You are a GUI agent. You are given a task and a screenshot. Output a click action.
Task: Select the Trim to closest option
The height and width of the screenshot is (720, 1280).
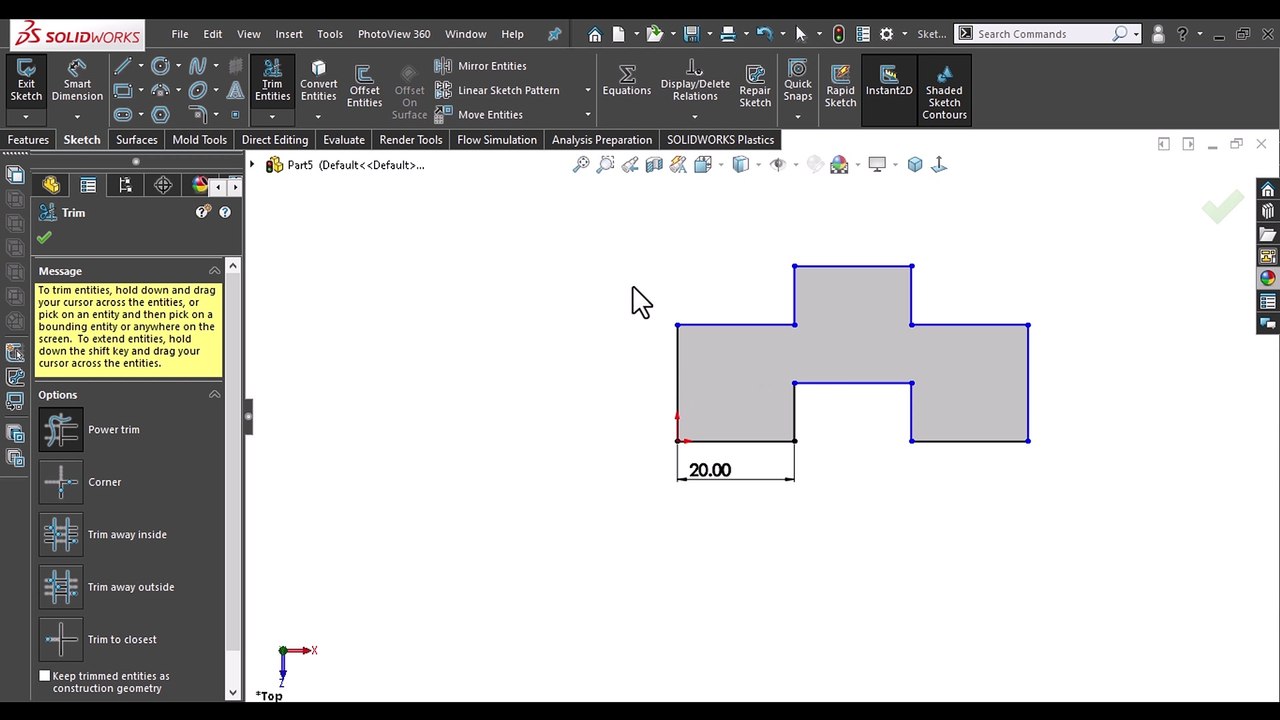click(61, 640)
